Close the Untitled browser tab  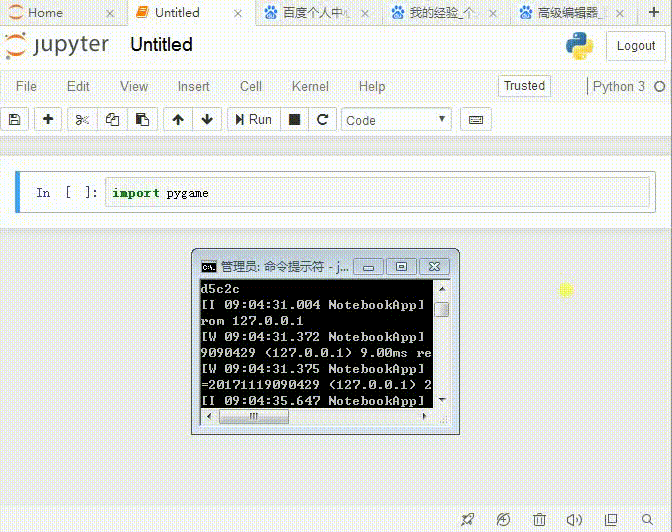pyautogui.click(x=237, y=14)
